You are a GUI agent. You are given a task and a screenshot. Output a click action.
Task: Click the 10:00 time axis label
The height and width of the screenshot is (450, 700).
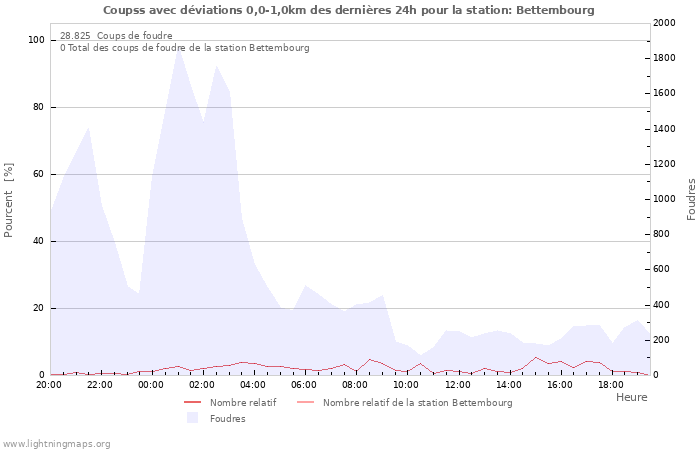click(x=406, y=385)
